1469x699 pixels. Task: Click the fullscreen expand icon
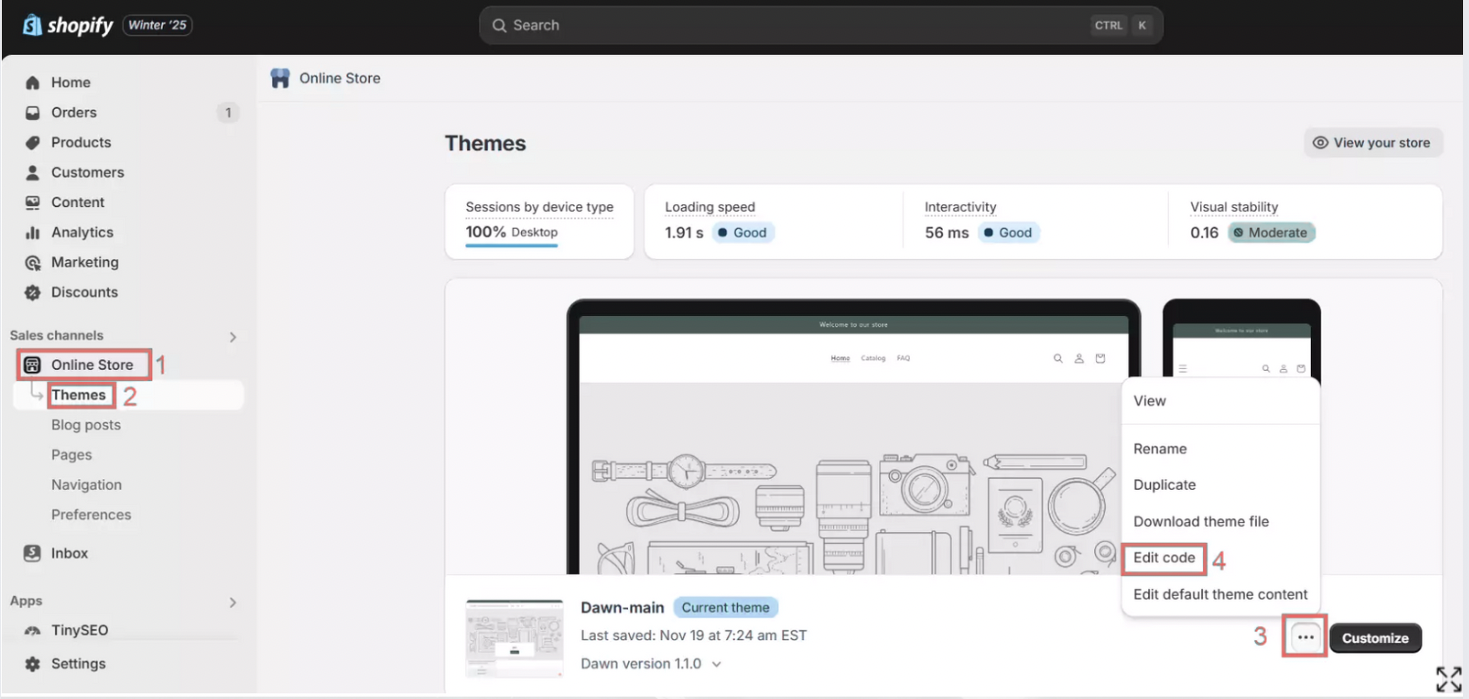1448,679
